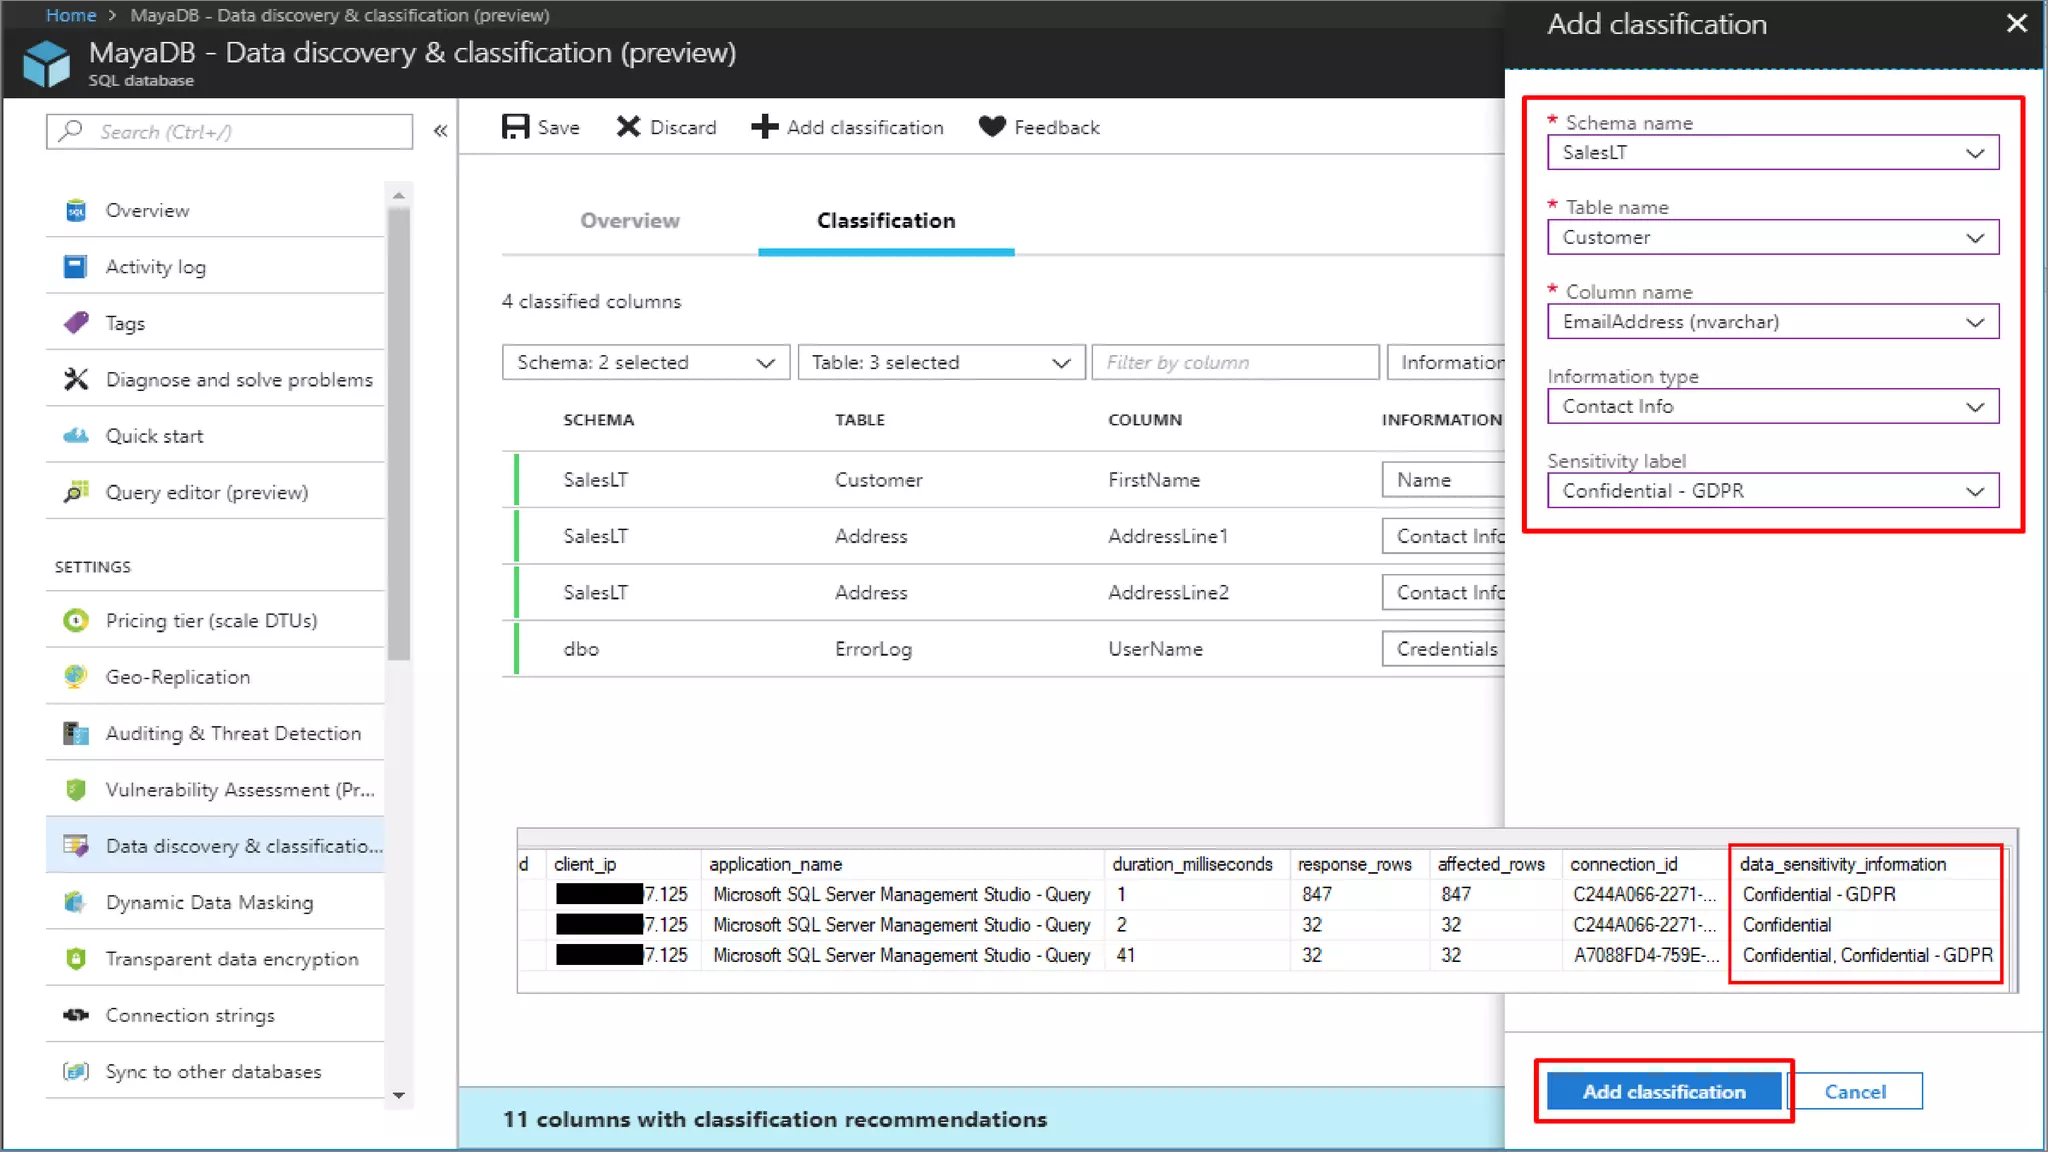Viewport: 2048px width, 1152px height.
Task: Open Geo-Replication settings item
Action: pyautogui.click(x=215, y=677)
